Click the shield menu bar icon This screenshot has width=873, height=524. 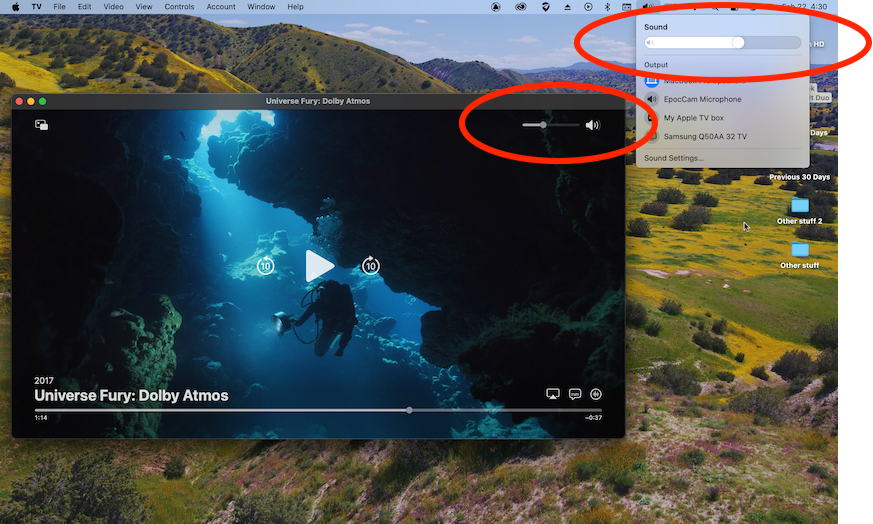[546, 7]
